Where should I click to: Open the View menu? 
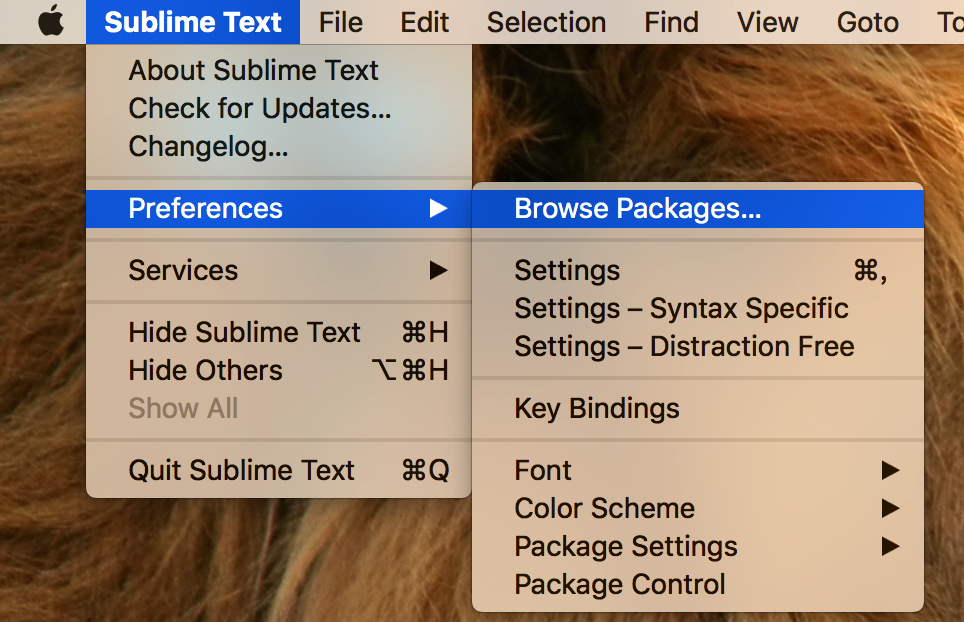767,22
